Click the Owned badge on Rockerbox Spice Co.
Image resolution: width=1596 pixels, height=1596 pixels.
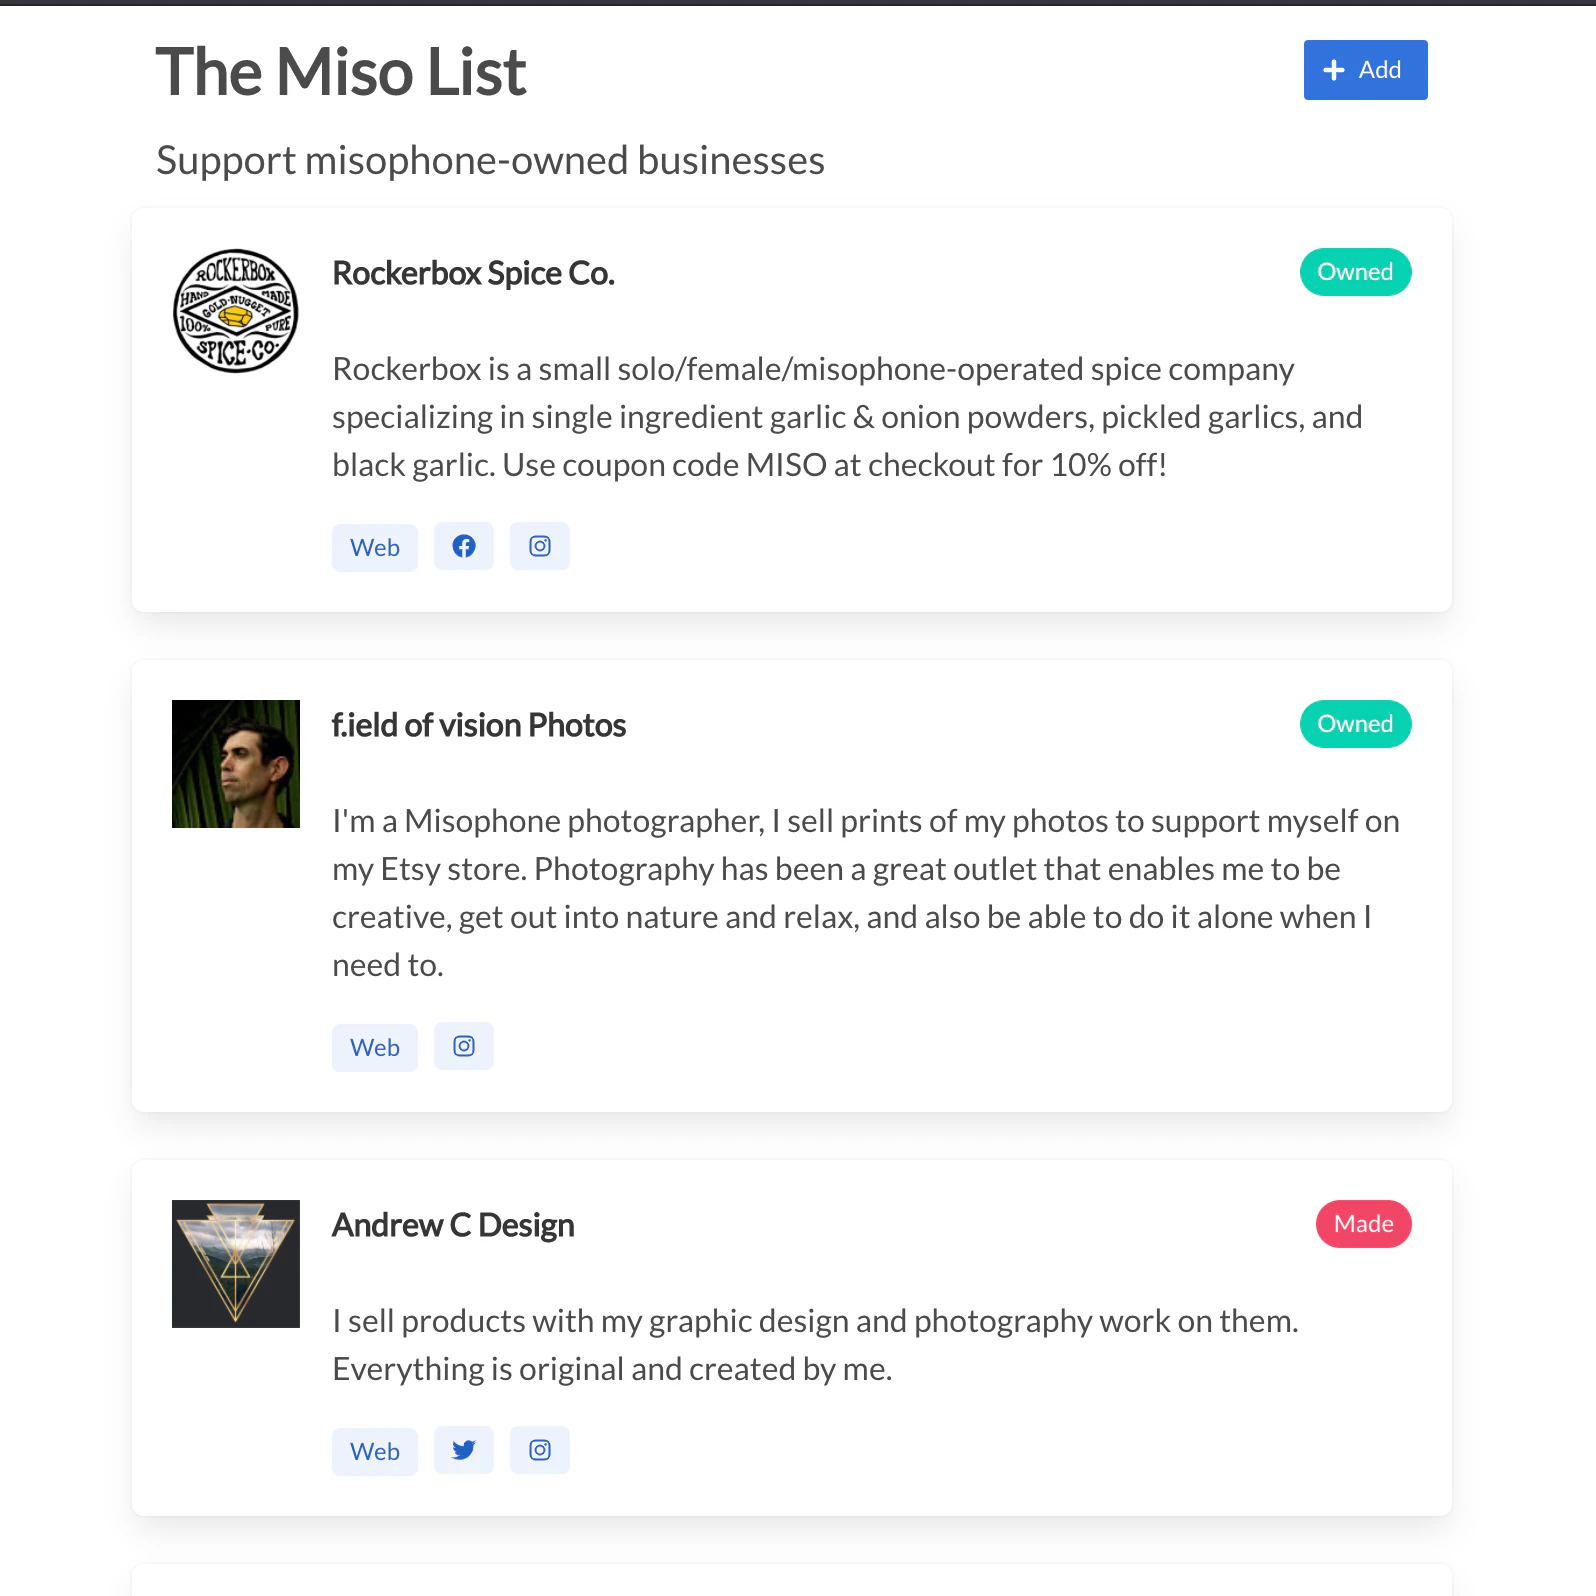point(1355,271)
